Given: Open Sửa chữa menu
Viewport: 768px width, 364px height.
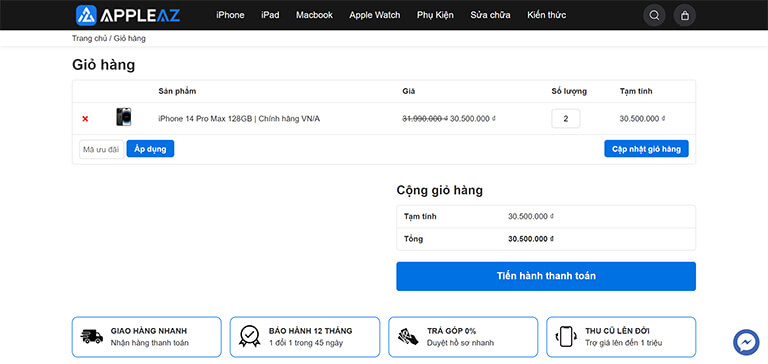Looking at the screenshot, I should tap(490, 15).
